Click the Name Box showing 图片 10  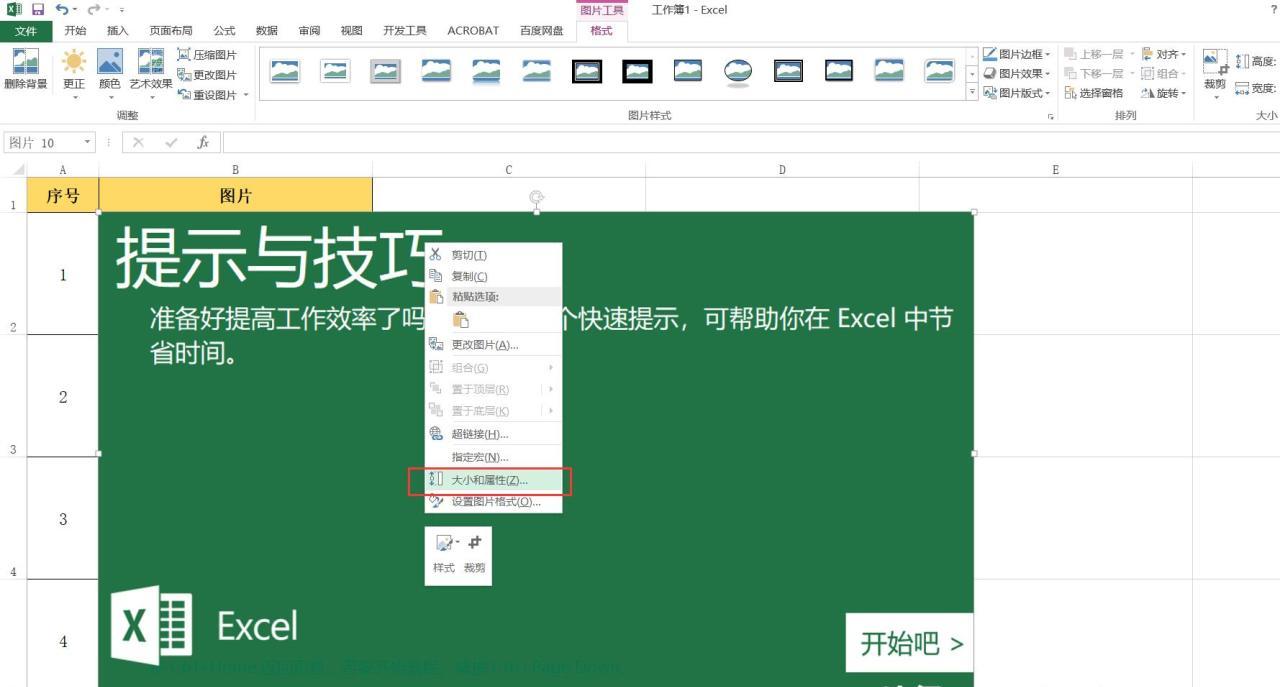(x=49, y=143)
